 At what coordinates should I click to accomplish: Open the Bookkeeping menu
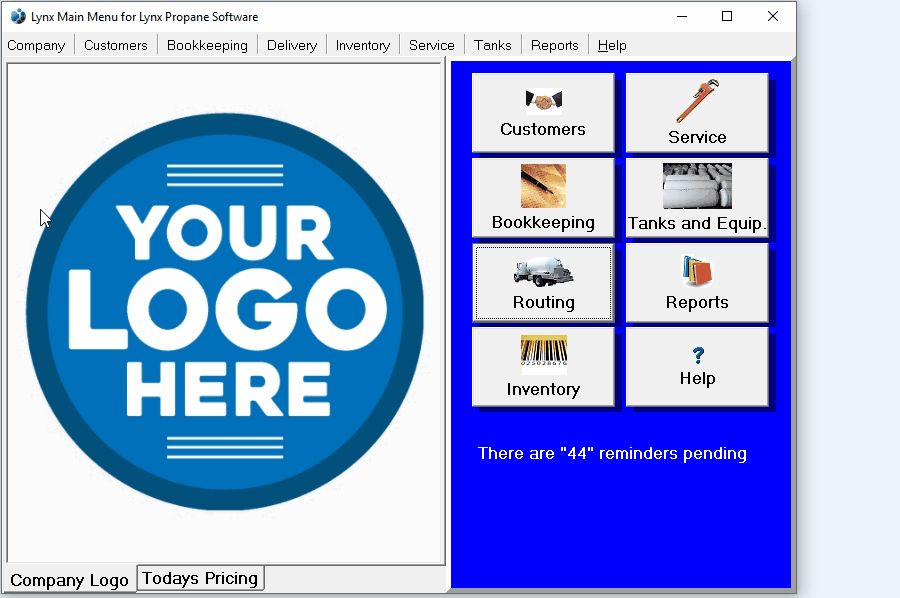click(x=207, y=45)
